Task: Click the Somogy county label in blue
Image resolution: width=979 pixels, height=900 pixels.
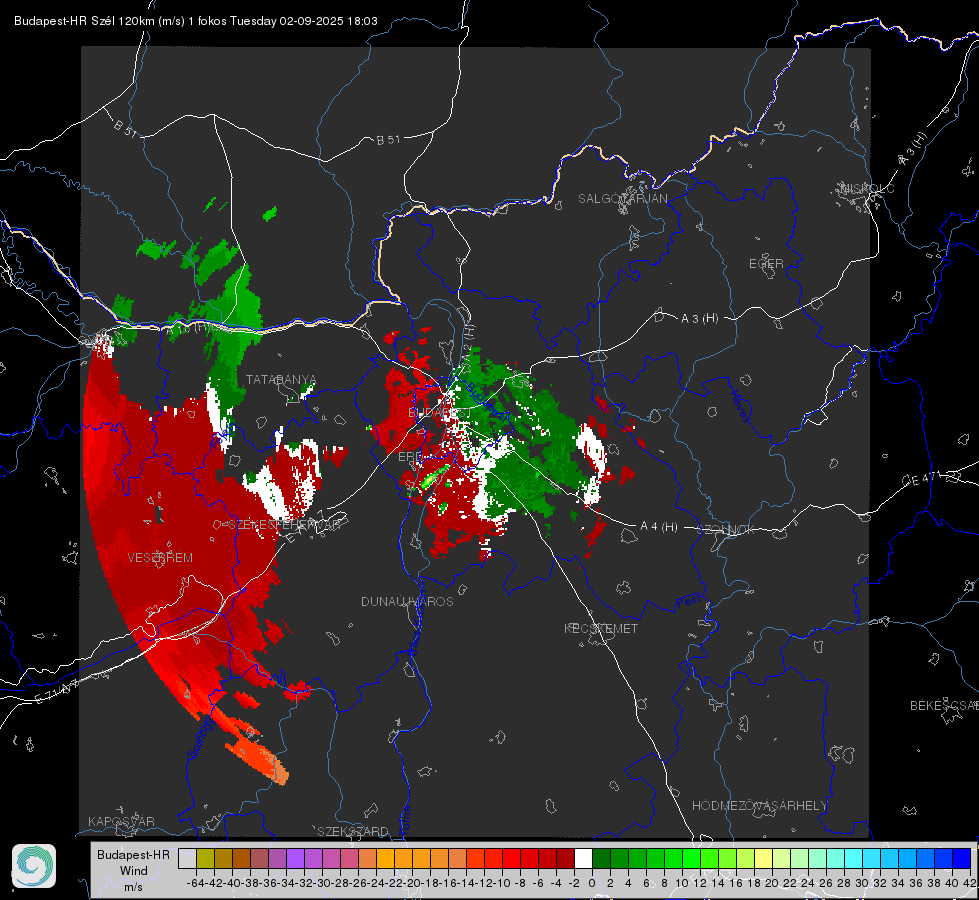Action: 201,739
